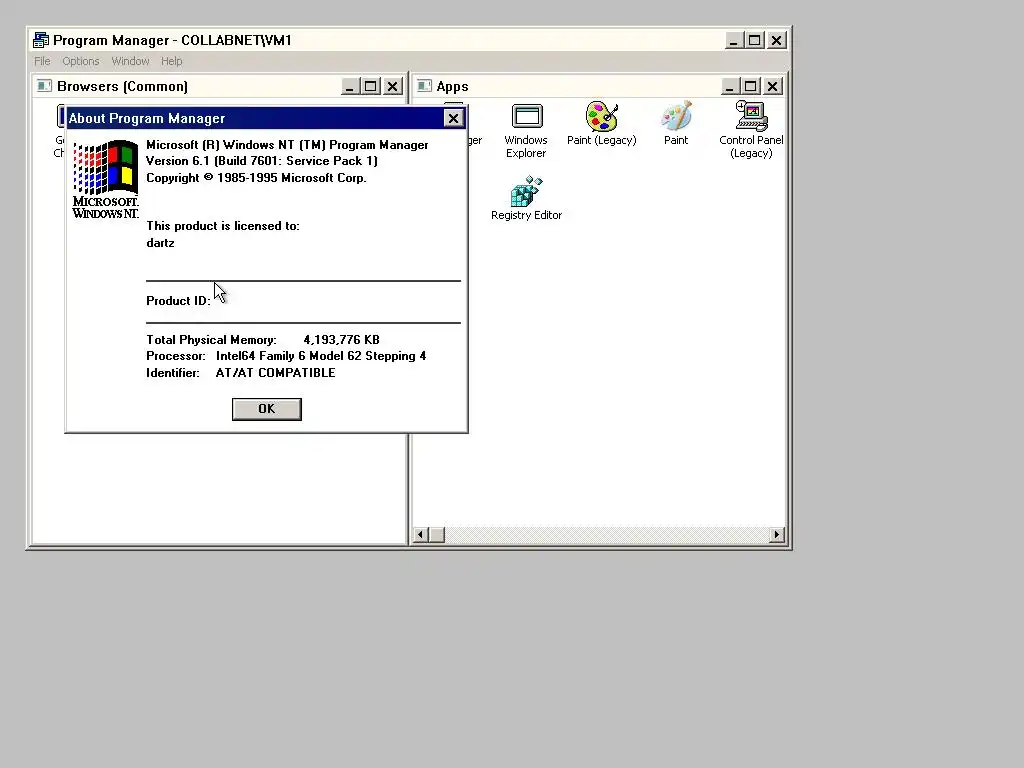The image size is (1024, 768).
Task: Click the Program Manager title bar icon
Action: (40, 40)
